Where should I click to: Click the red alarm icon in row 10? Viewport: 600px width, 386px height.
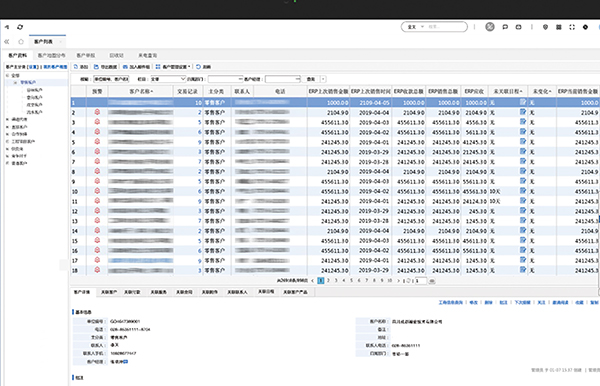click(97, 191)
